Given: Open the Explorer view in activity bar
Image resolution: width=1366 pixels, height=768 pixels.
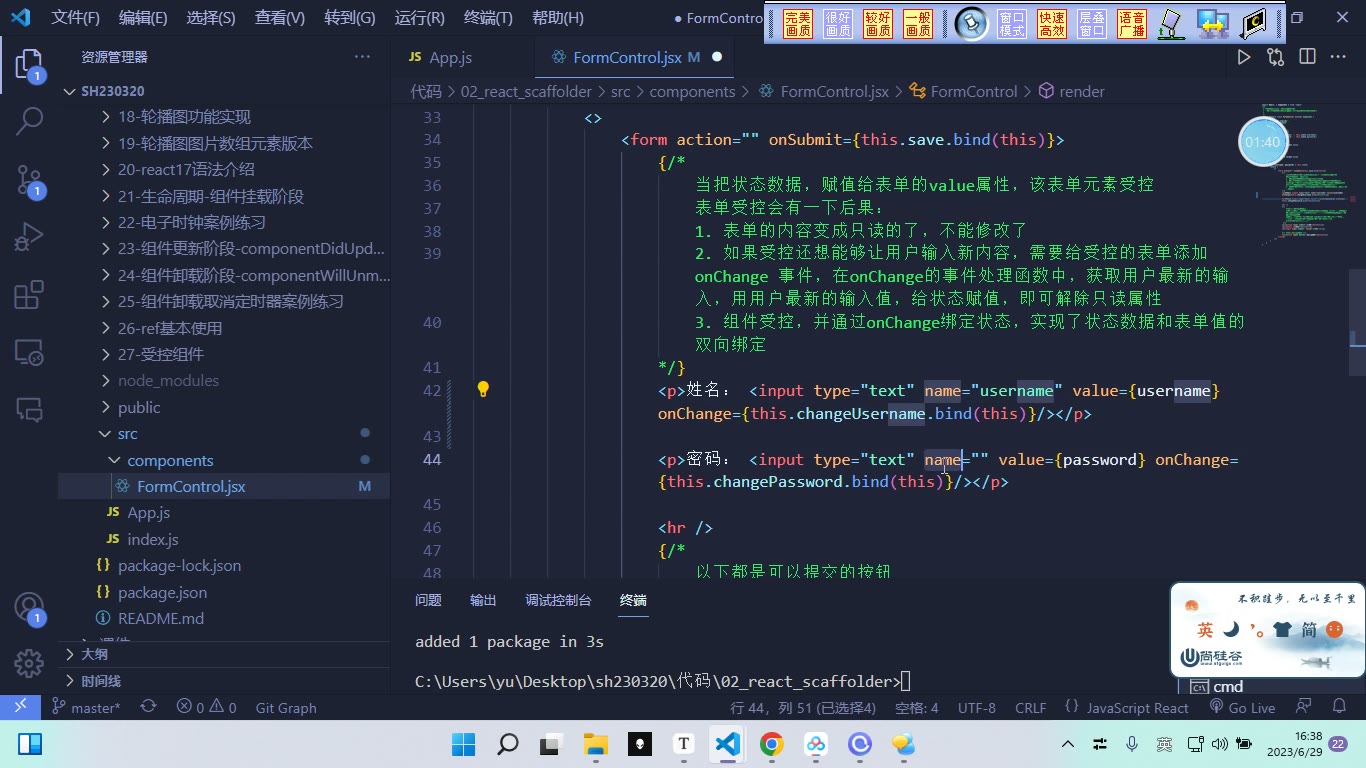Looking at the screenshot, I should coord(29,66).
